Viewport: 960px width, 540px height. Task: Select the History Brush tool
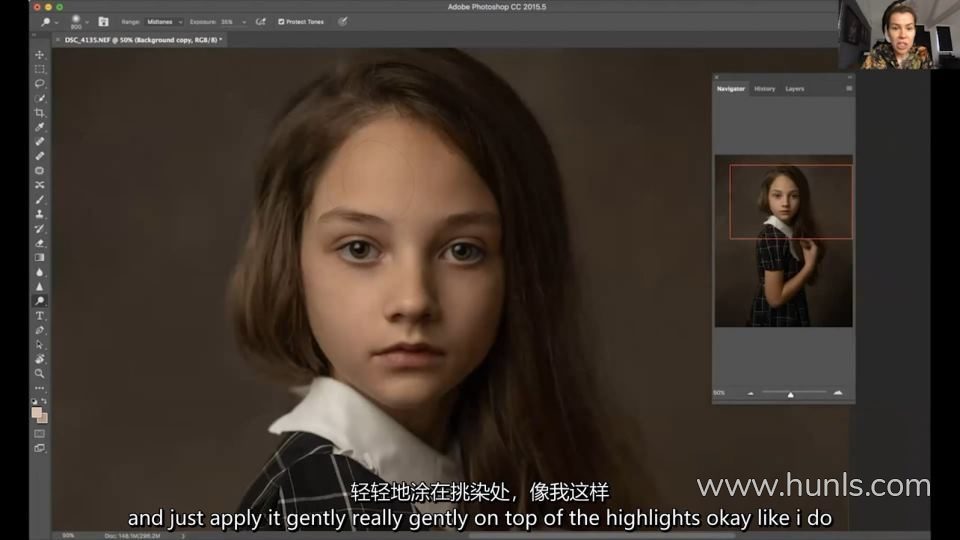tap(40, 228)
